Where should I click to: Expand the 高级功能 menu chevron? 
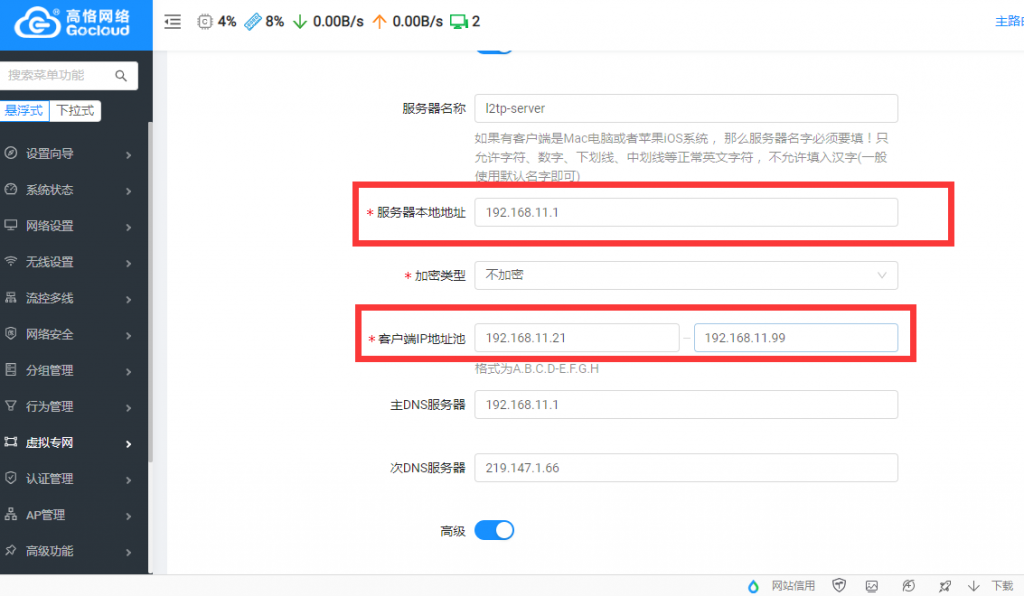[129, 552]
